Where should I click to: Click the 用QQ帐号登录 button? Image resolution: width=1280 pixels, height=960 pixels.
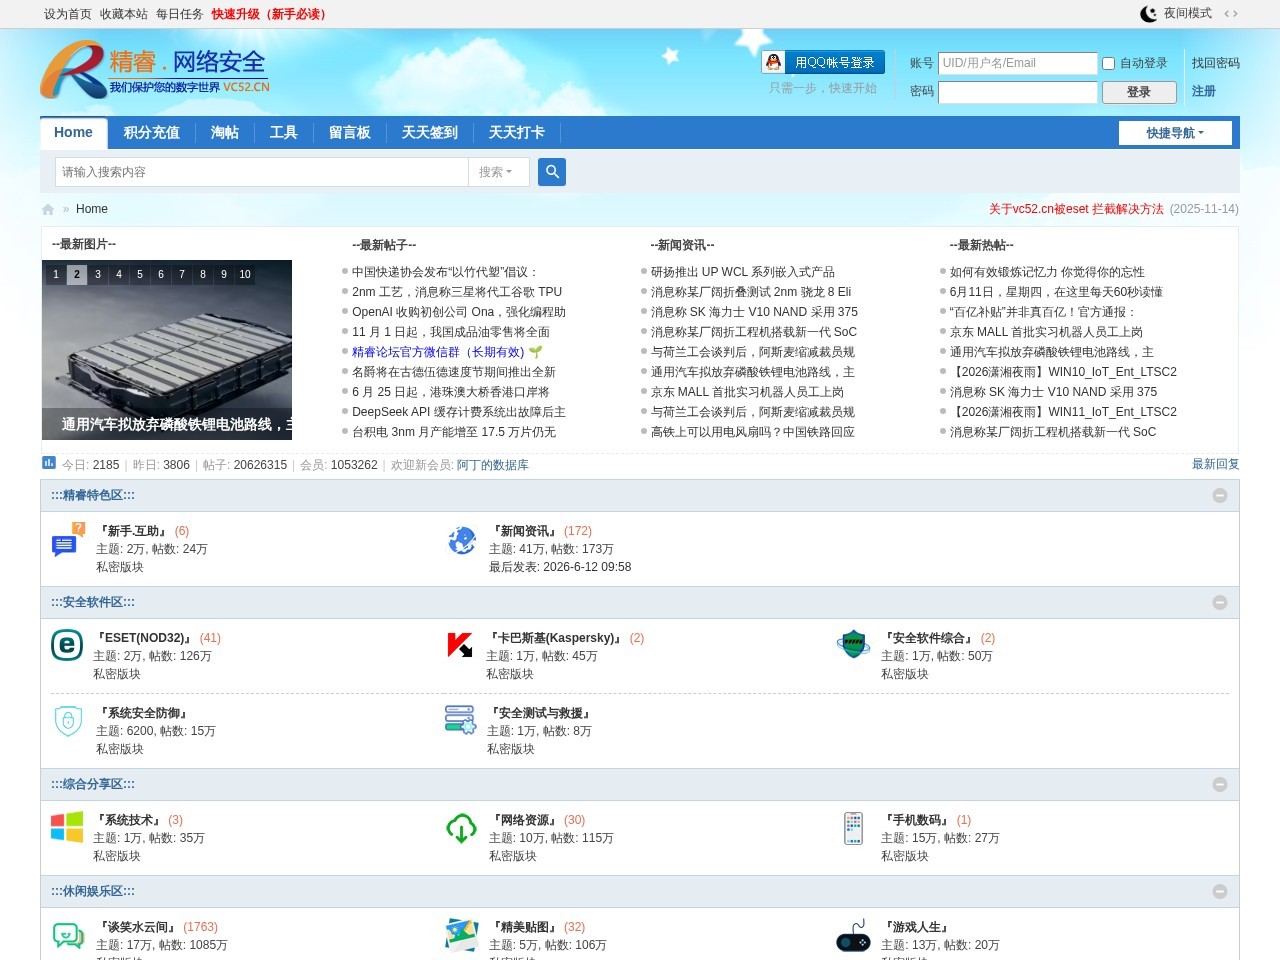[823, 62]
